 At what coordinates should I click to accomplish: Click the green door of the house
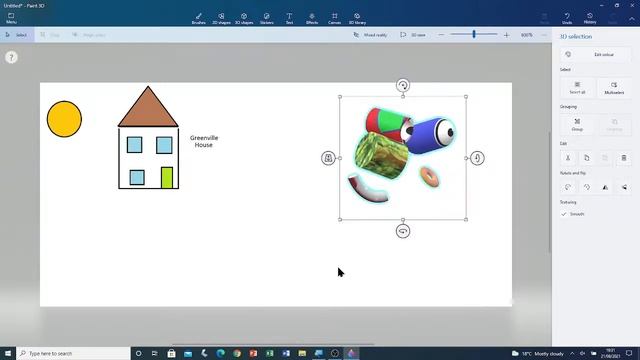coord(167,177)
